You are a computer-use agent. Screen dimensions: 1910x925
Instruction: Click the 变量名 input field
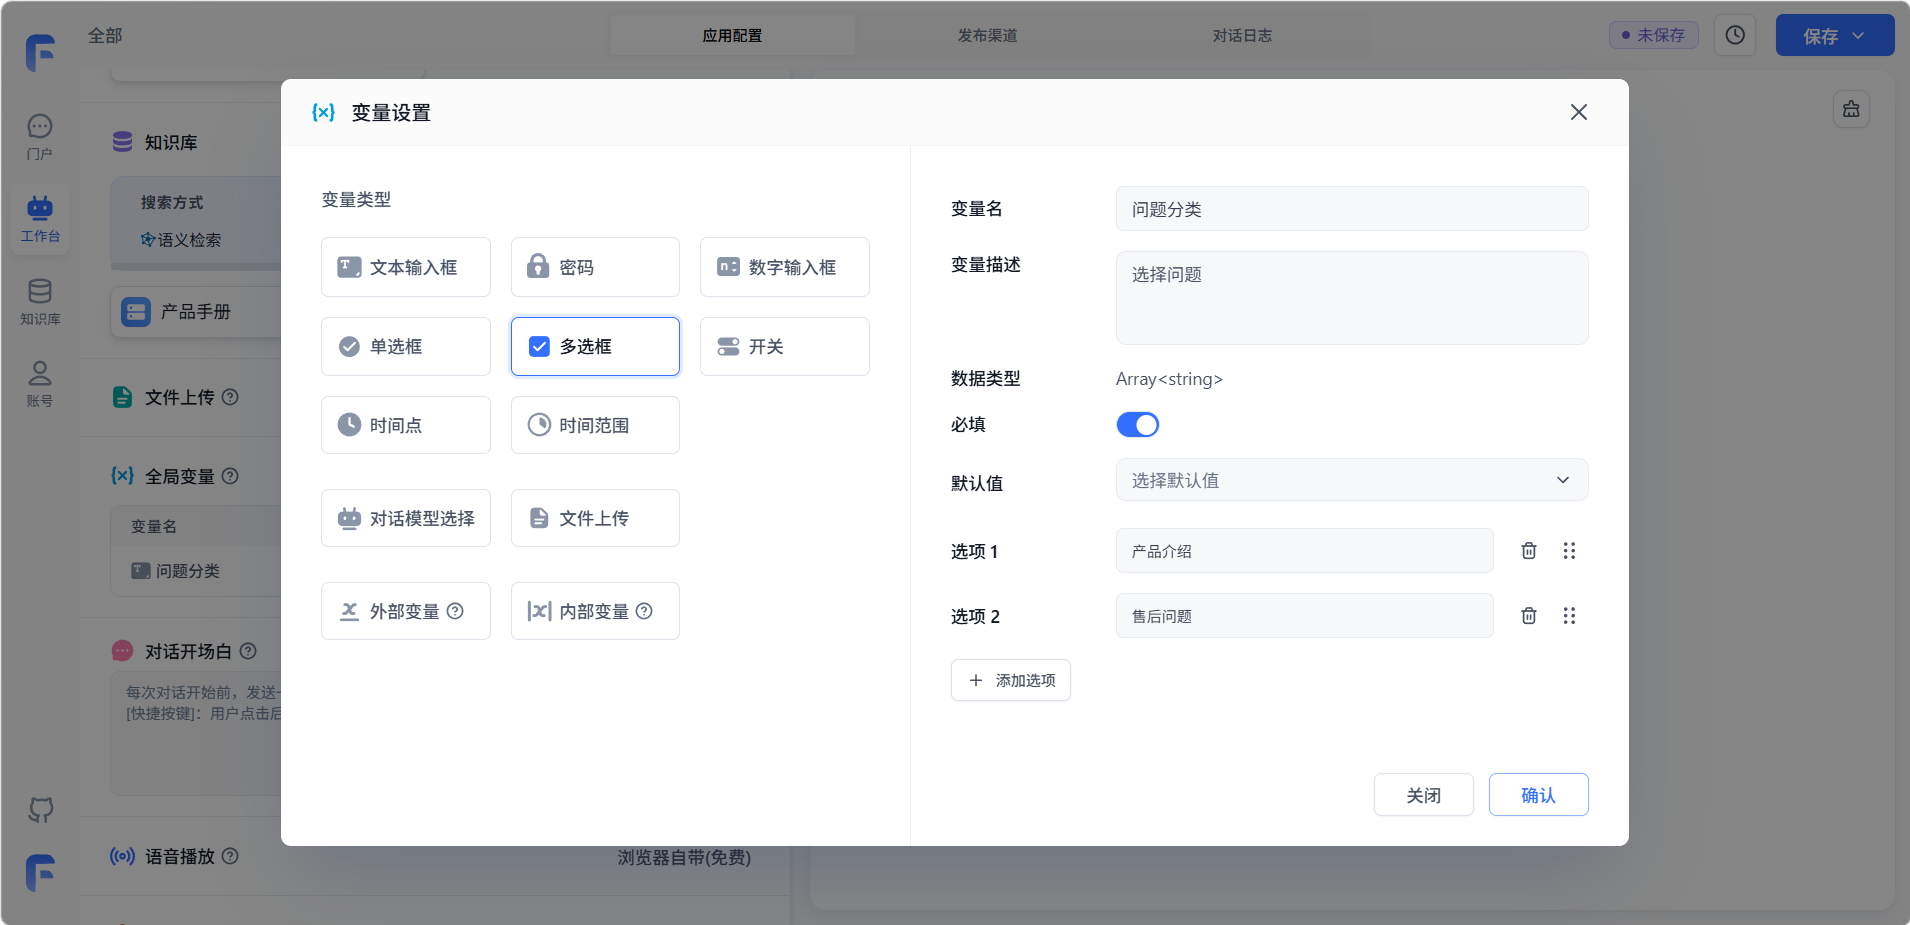[x=1351, y=209]
